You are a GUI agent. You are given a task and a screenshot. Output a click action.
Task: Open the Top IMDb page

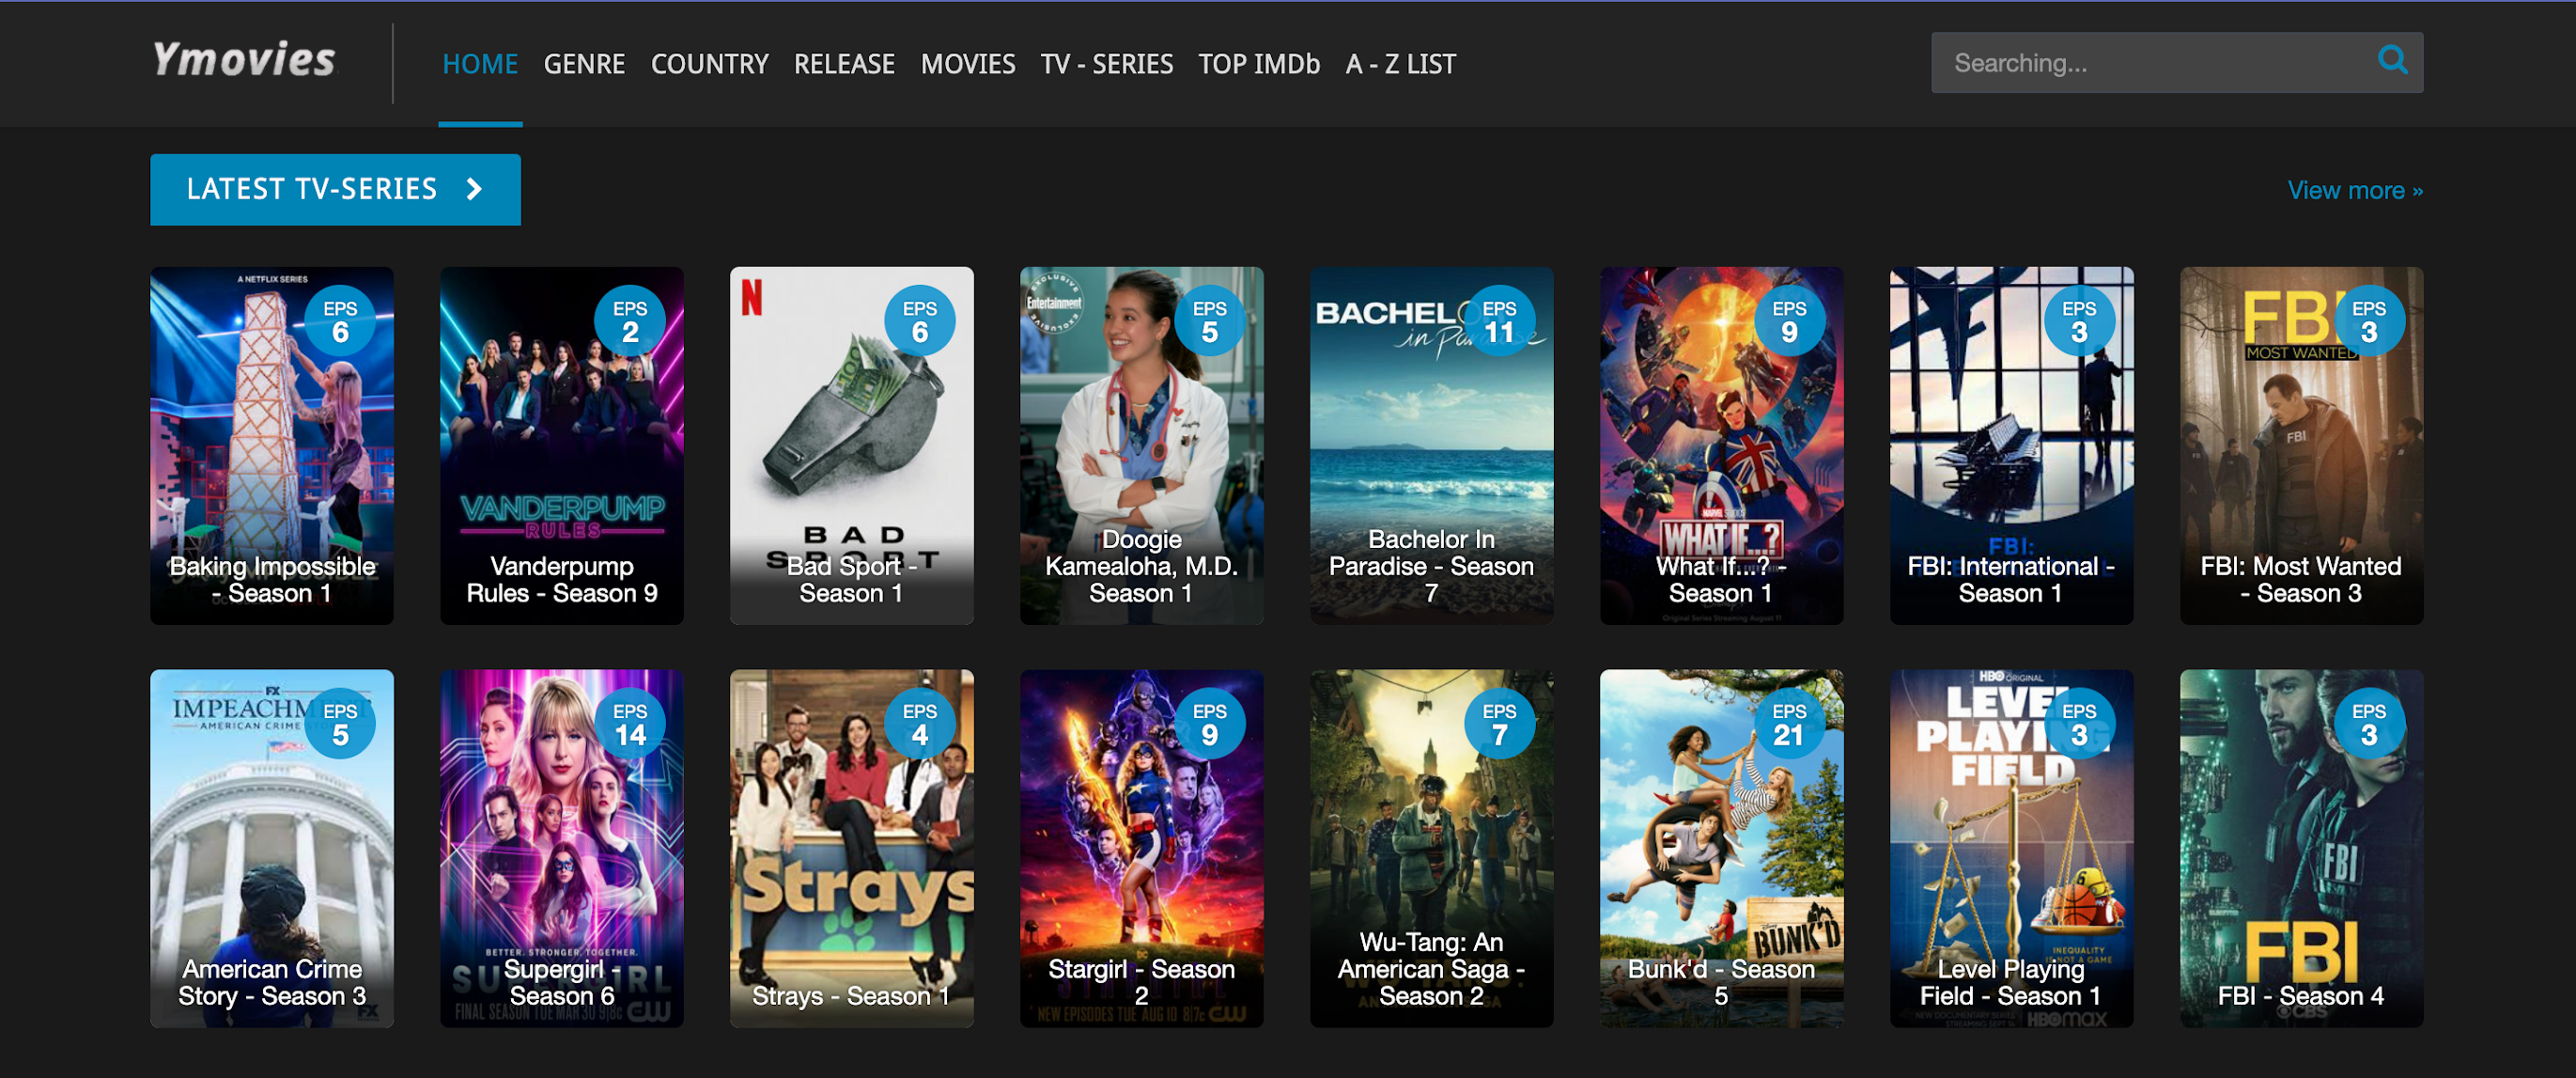pyautogui.click(x=1259, y=64)
